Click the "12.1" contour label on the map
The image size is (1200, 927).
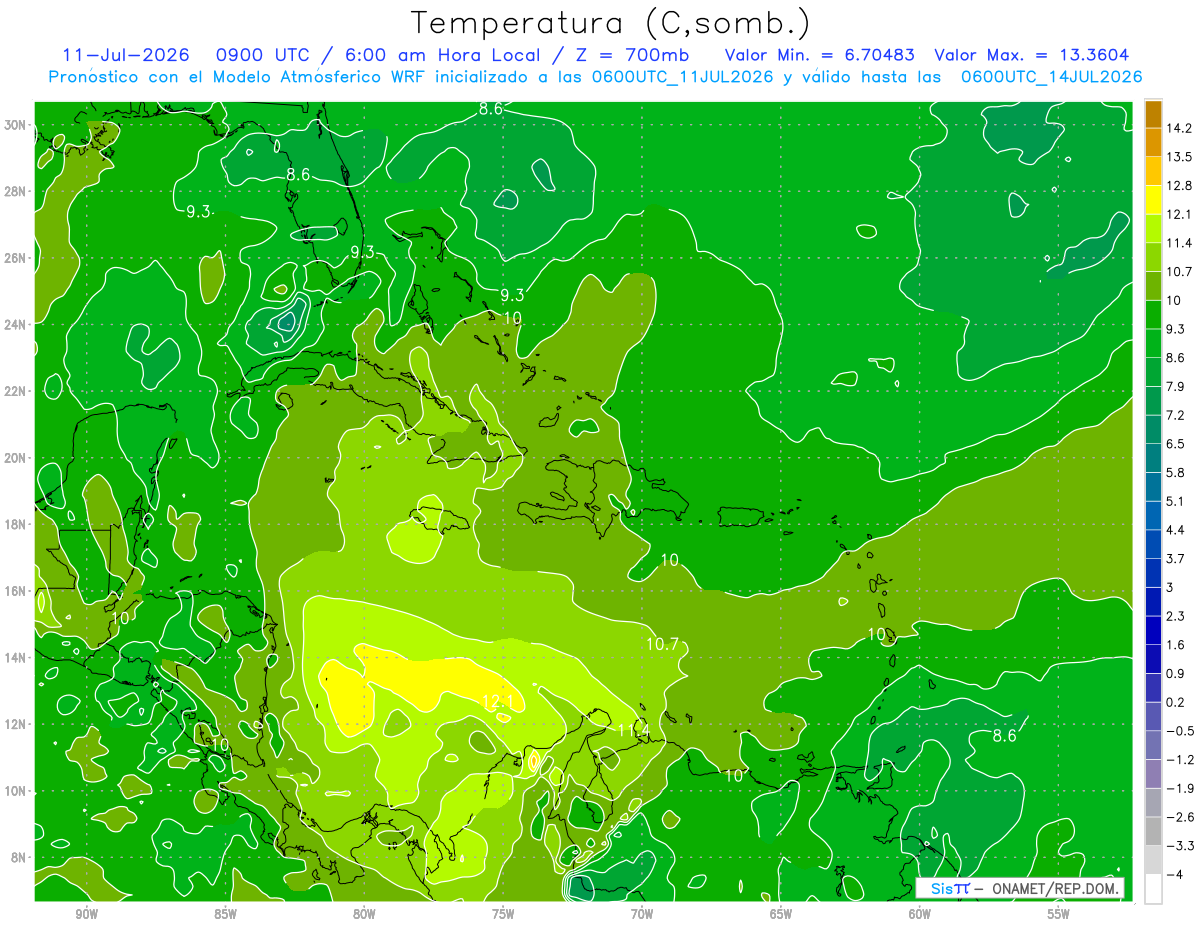tap(497, 703)
